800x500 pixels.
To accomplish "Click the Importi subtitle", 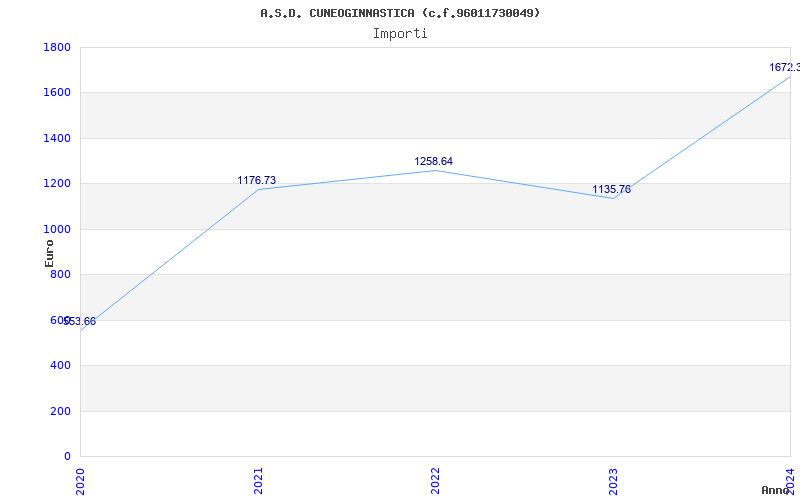I will click(x=400, y=33).
